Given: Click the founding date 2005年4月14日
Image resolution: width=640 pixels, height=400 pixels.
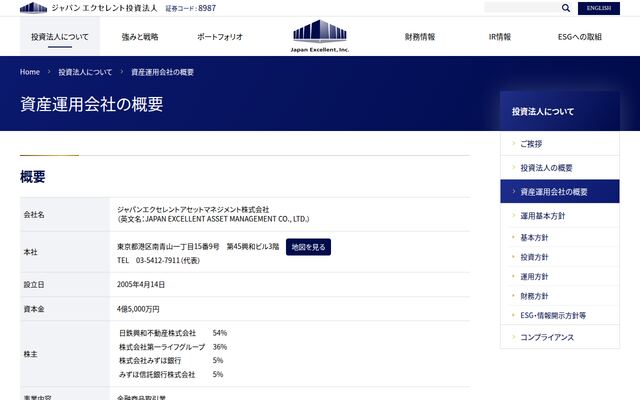Looking at the screenshot, I should click(141, 284).
